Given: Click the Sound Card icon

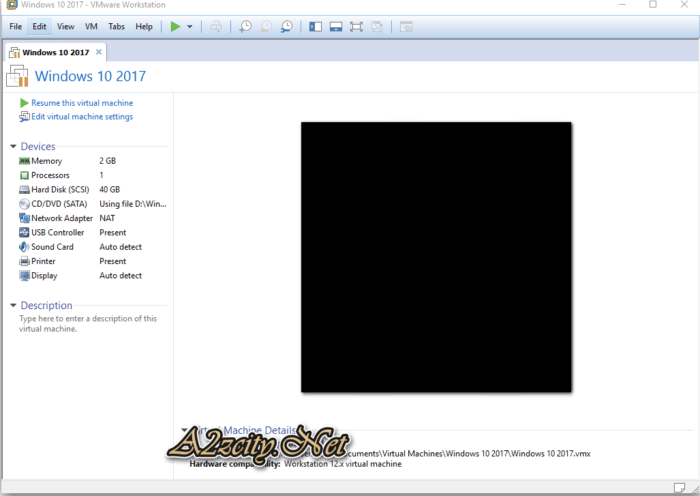Looking at the screenshot, I should click(x=24, y=247).
